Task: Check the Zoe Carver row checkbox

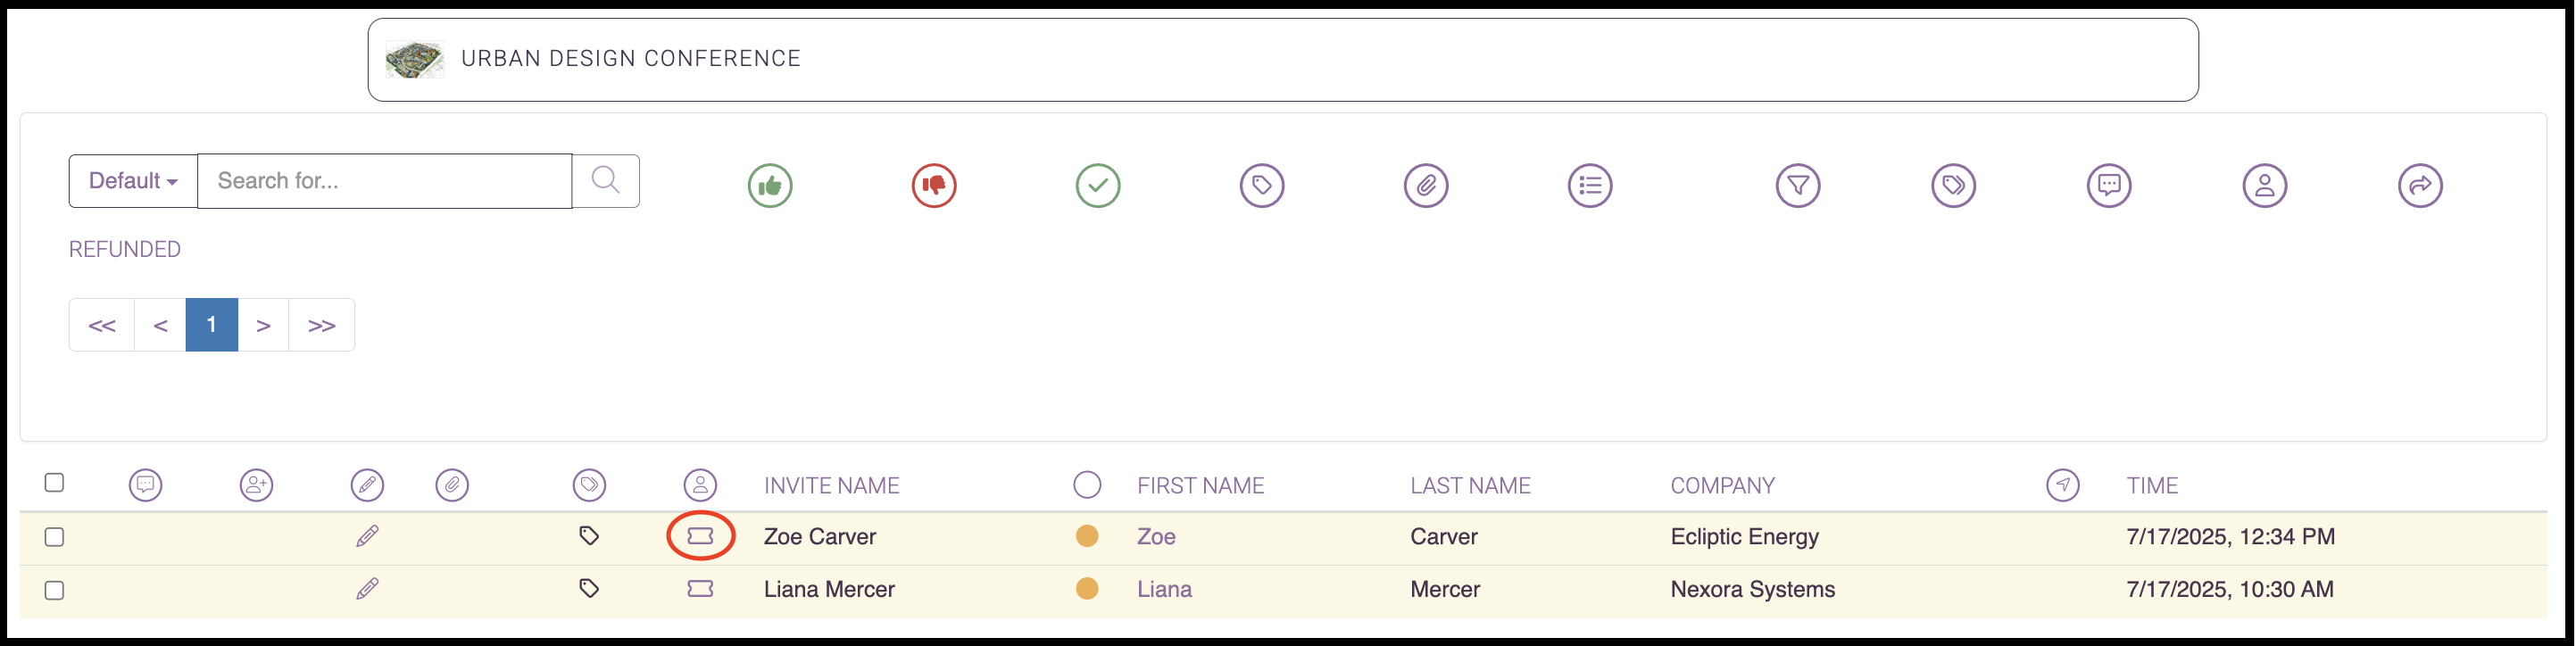Action: tap(55, 537)
